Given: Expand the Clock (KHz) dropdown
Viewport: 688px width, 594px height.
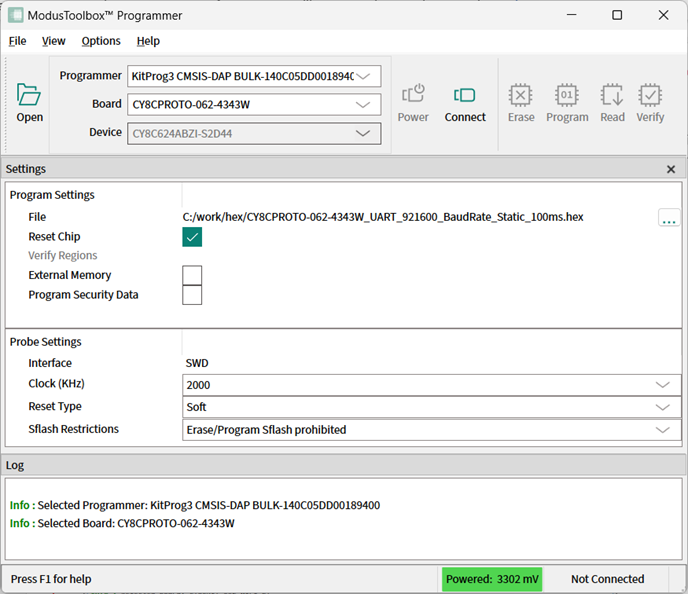Looking at the screenshot, I should (662, 385).
